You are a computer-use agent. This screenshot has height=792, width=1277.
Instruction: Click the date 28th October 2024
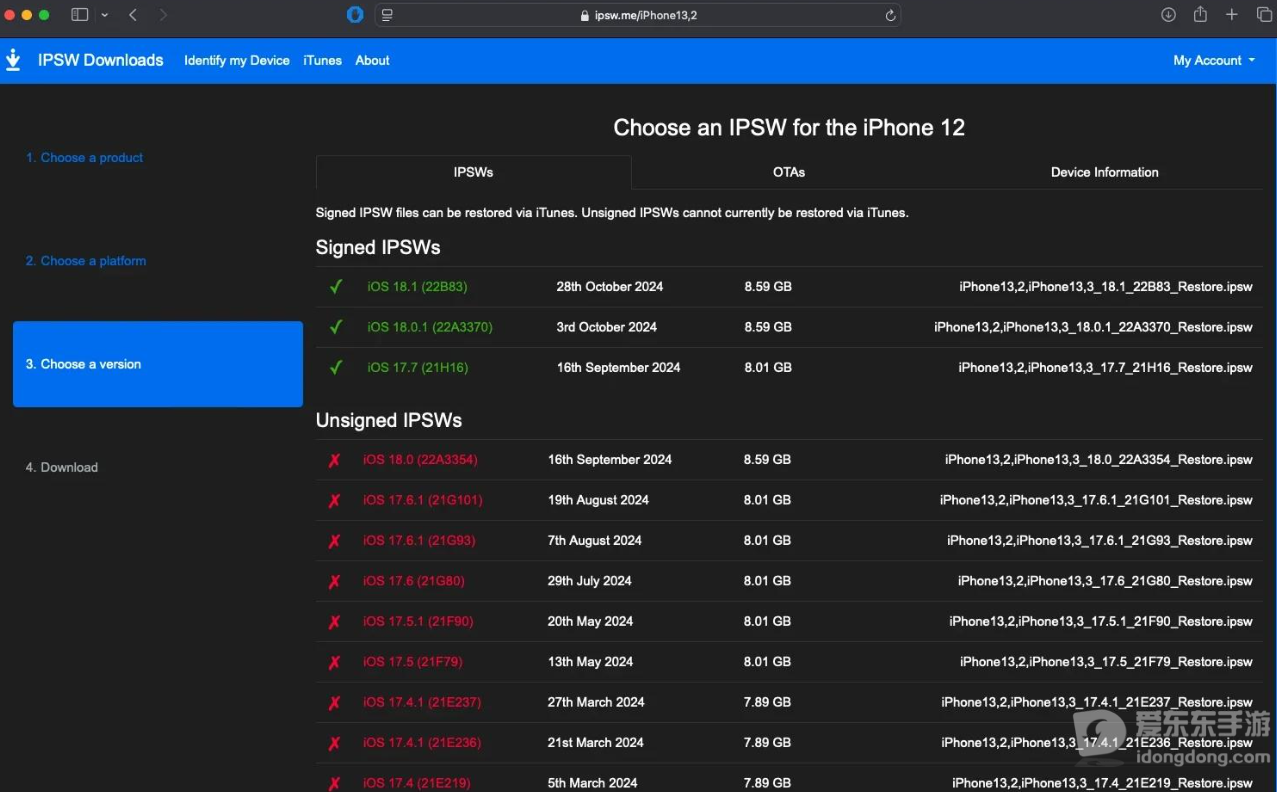(610, 287)
